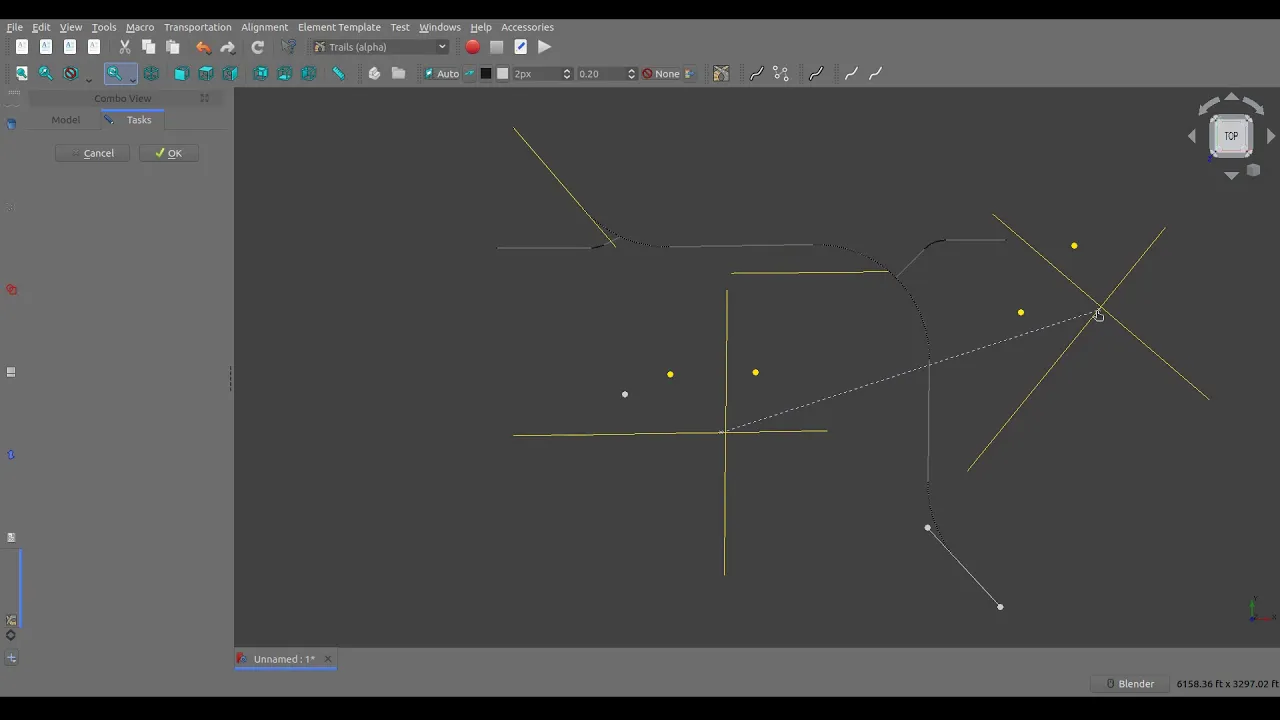Screen dimensions: 1280x720
Task: Rotate view with cube's left arrow
Action: pos(1192,136)
